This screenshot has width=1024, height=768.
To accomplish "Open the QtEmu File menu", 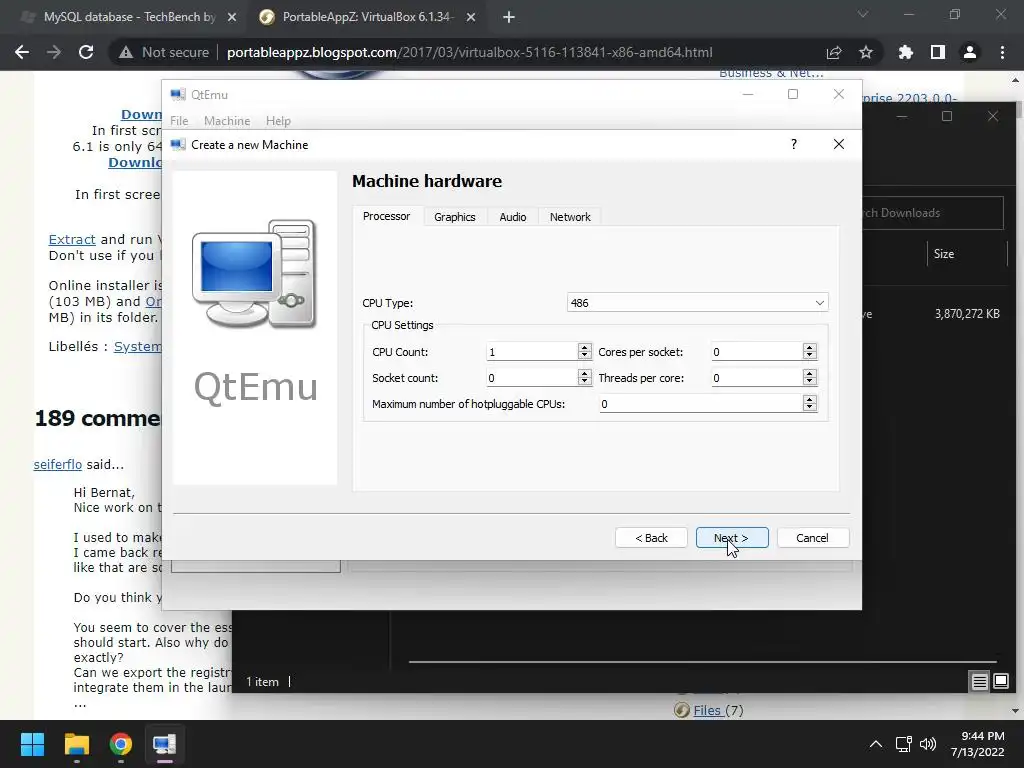I will click(179, 121).
